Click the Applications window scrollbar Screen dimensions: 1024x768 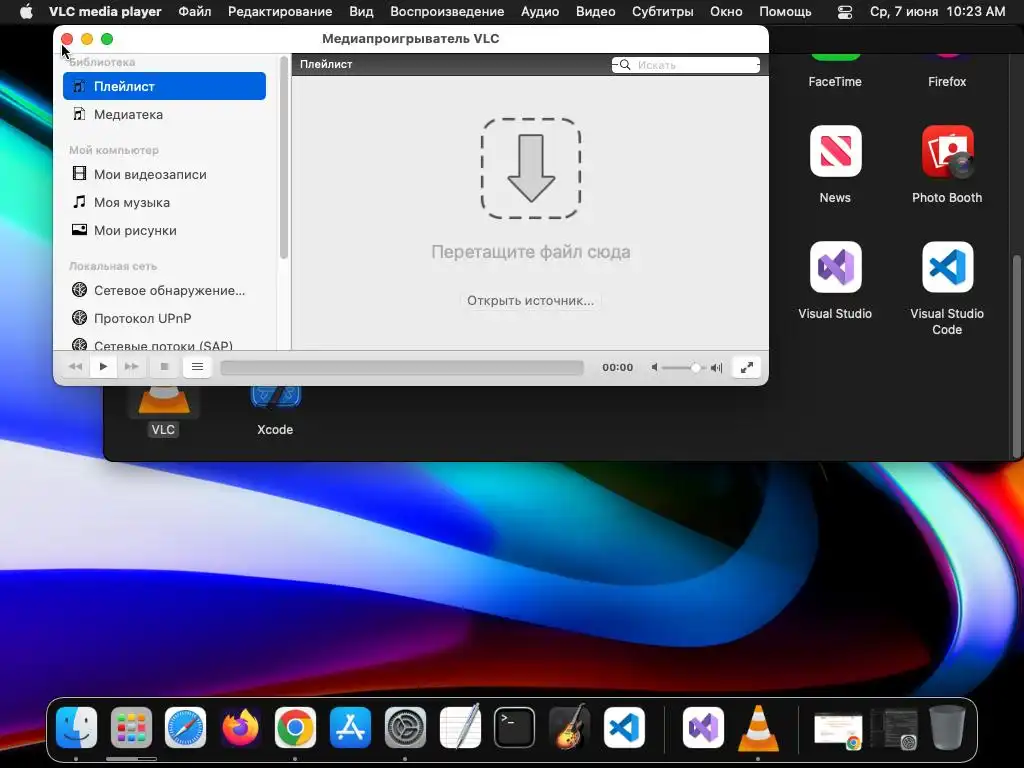coord(1016,356)
